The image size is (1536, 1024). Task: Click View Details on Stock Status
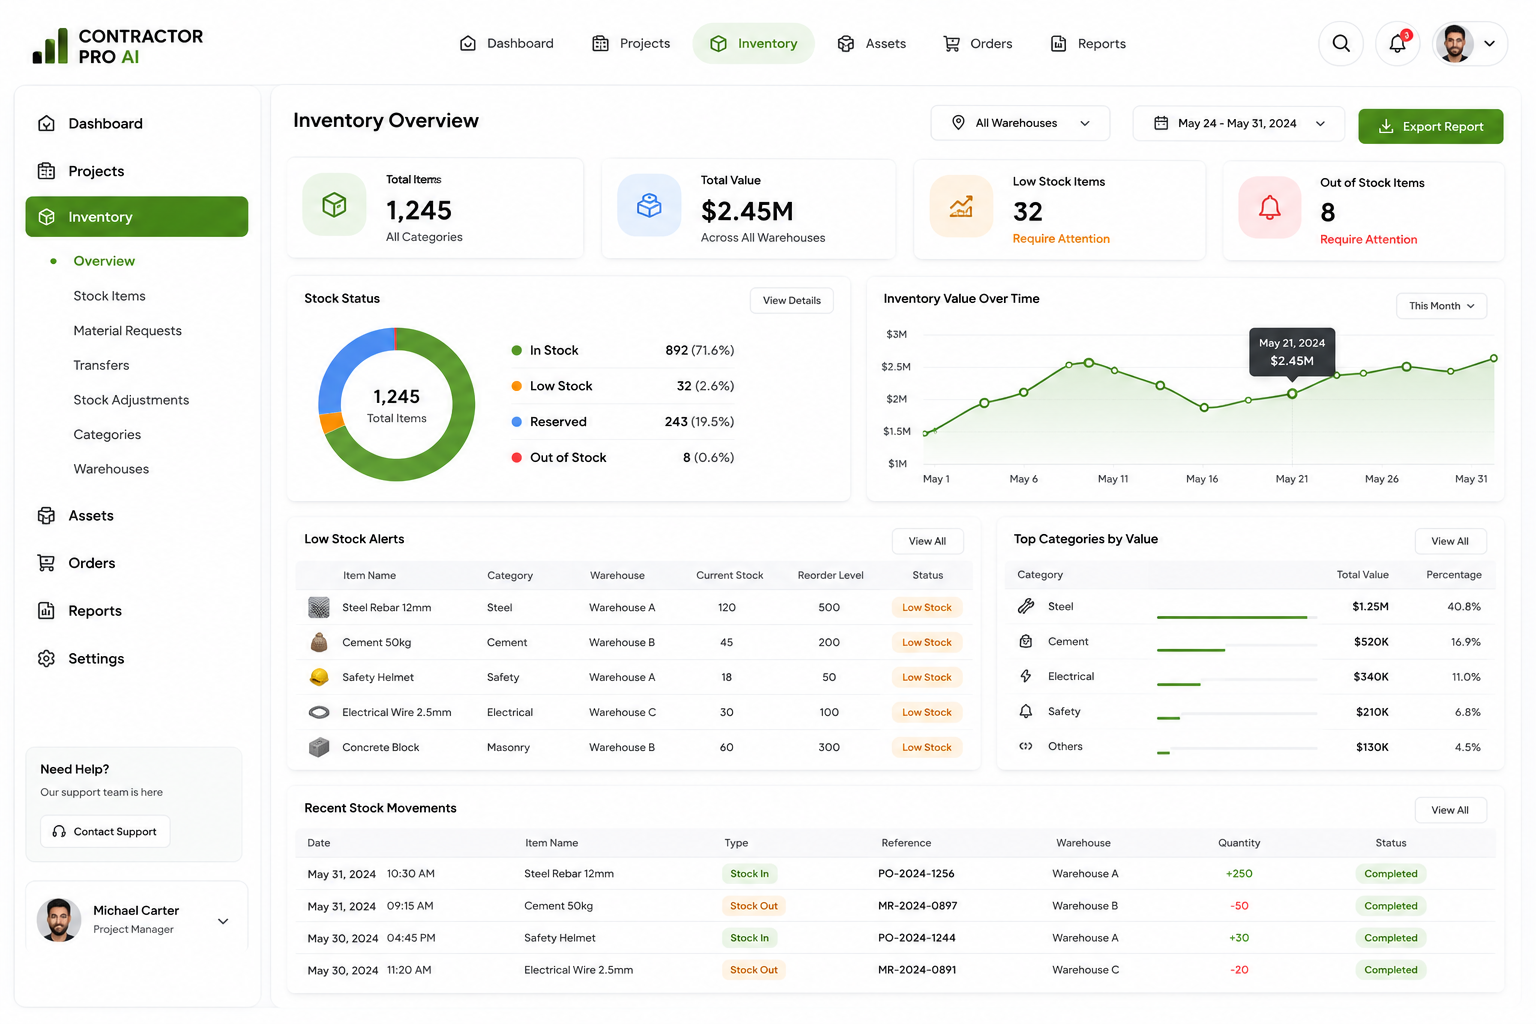791,301
